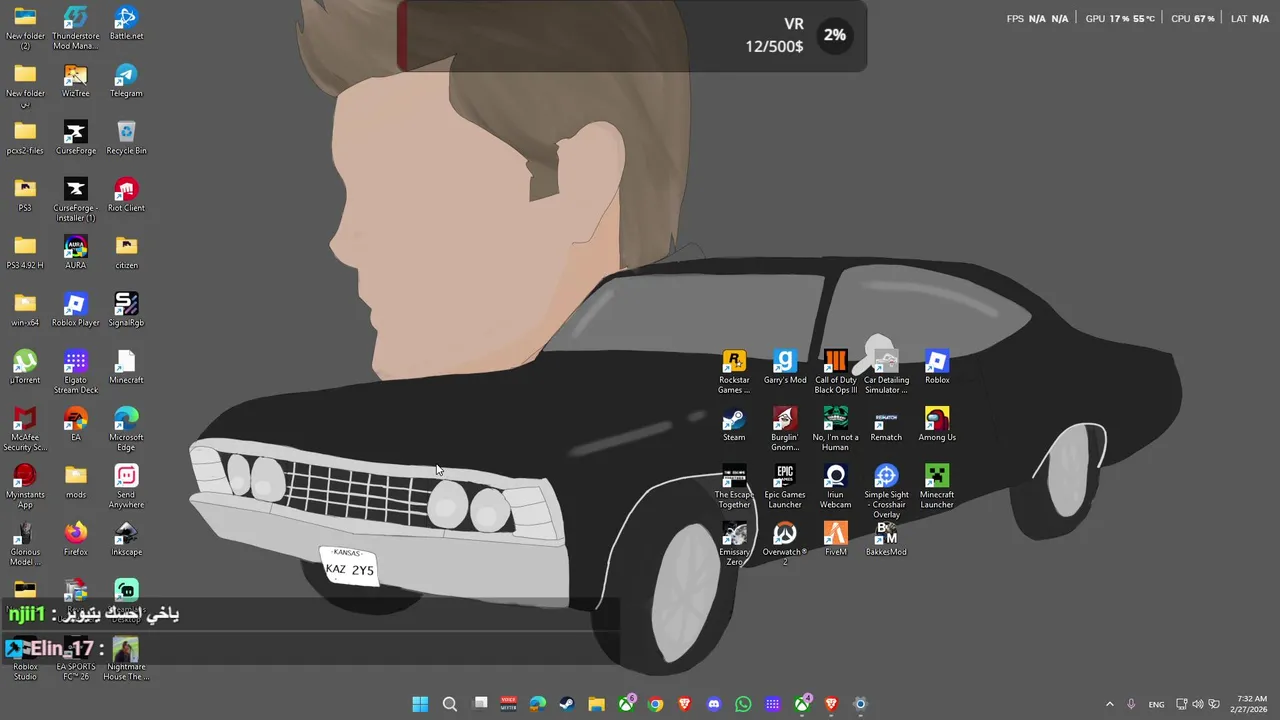
Task: Open Microsoft Edge from the desktop
Action: 126,429
